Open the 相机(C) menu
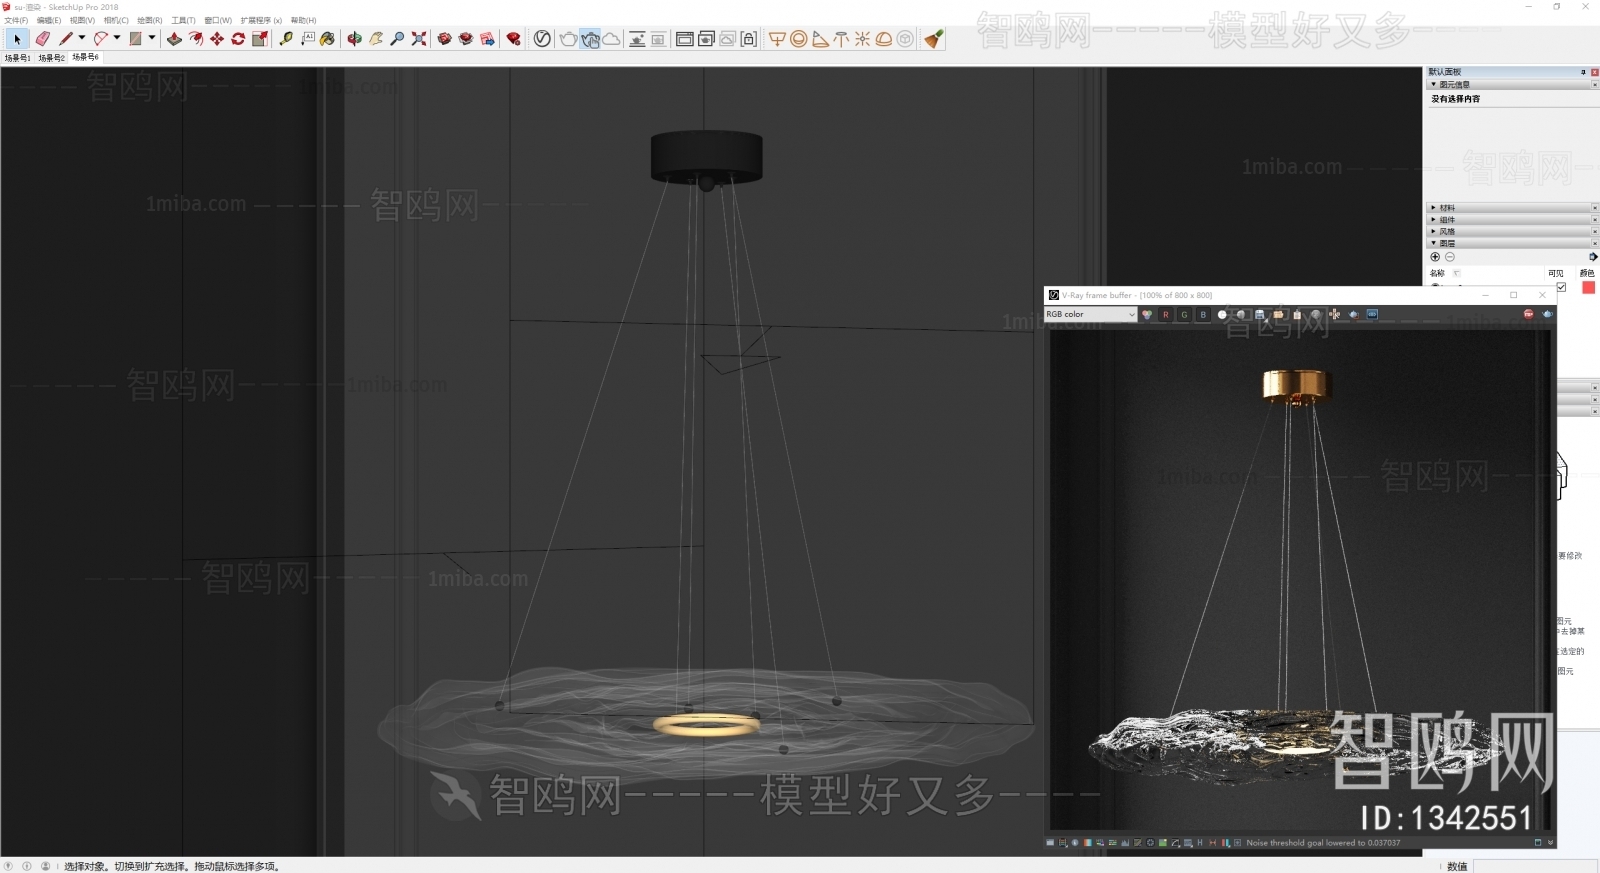The image size is (1600, 873). pyautogui.click(x=116, y=20)
